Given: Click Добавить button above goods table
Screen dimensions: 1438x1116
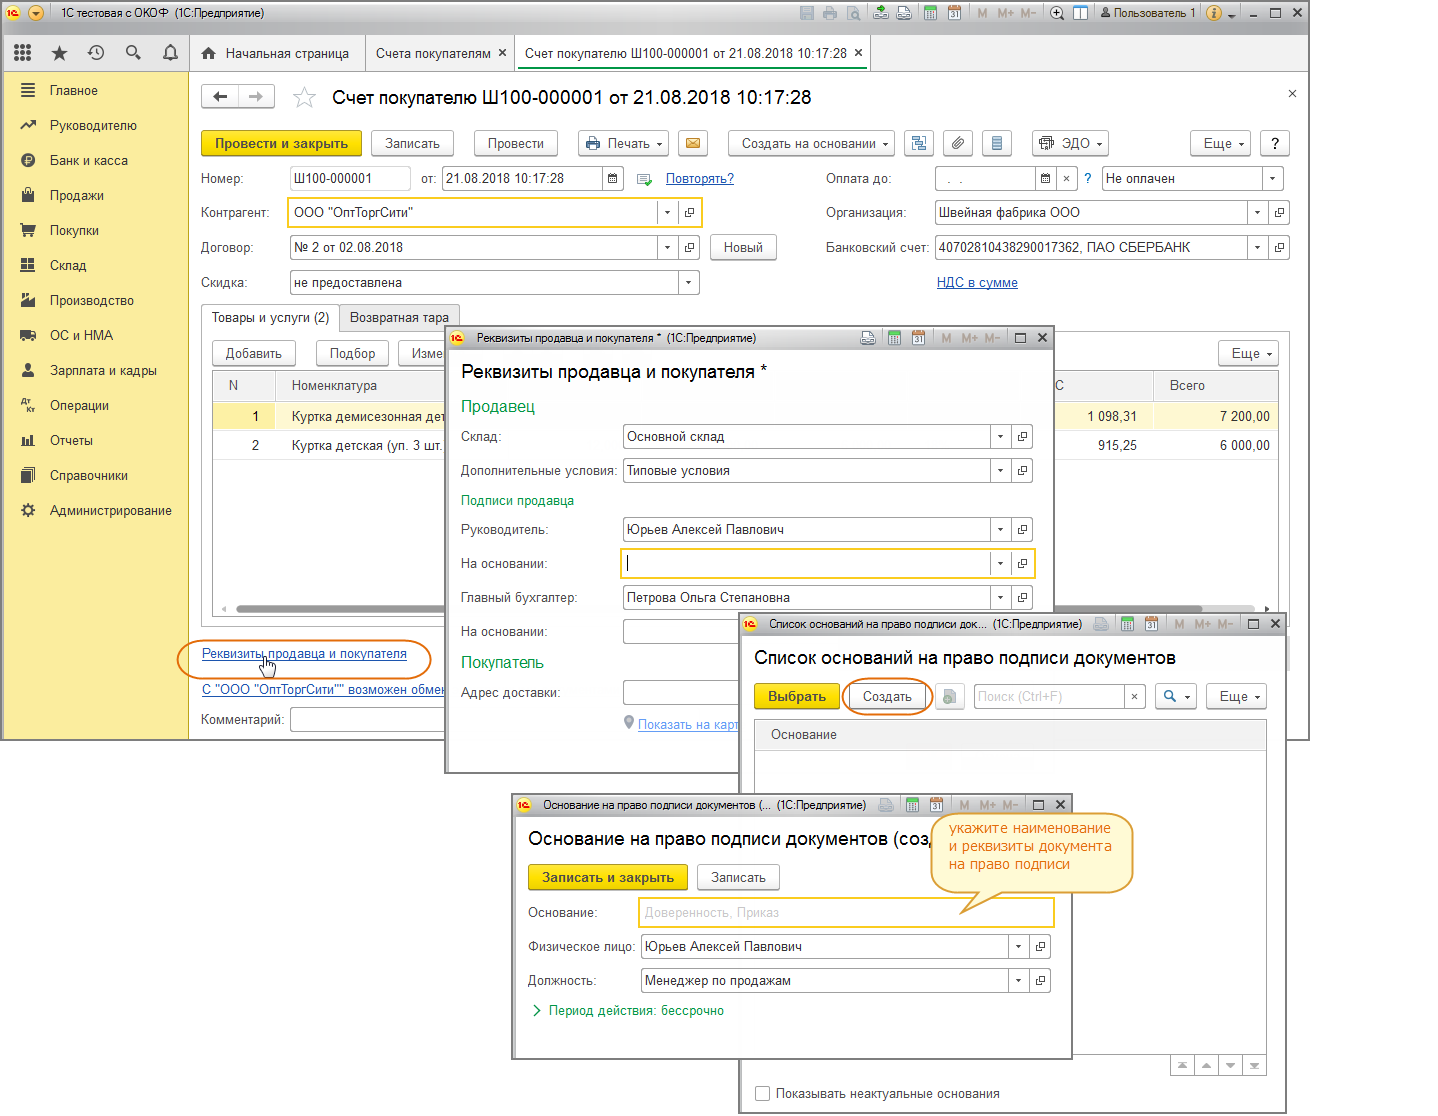Looking at the screenshot, I should (x=254, y=353).
